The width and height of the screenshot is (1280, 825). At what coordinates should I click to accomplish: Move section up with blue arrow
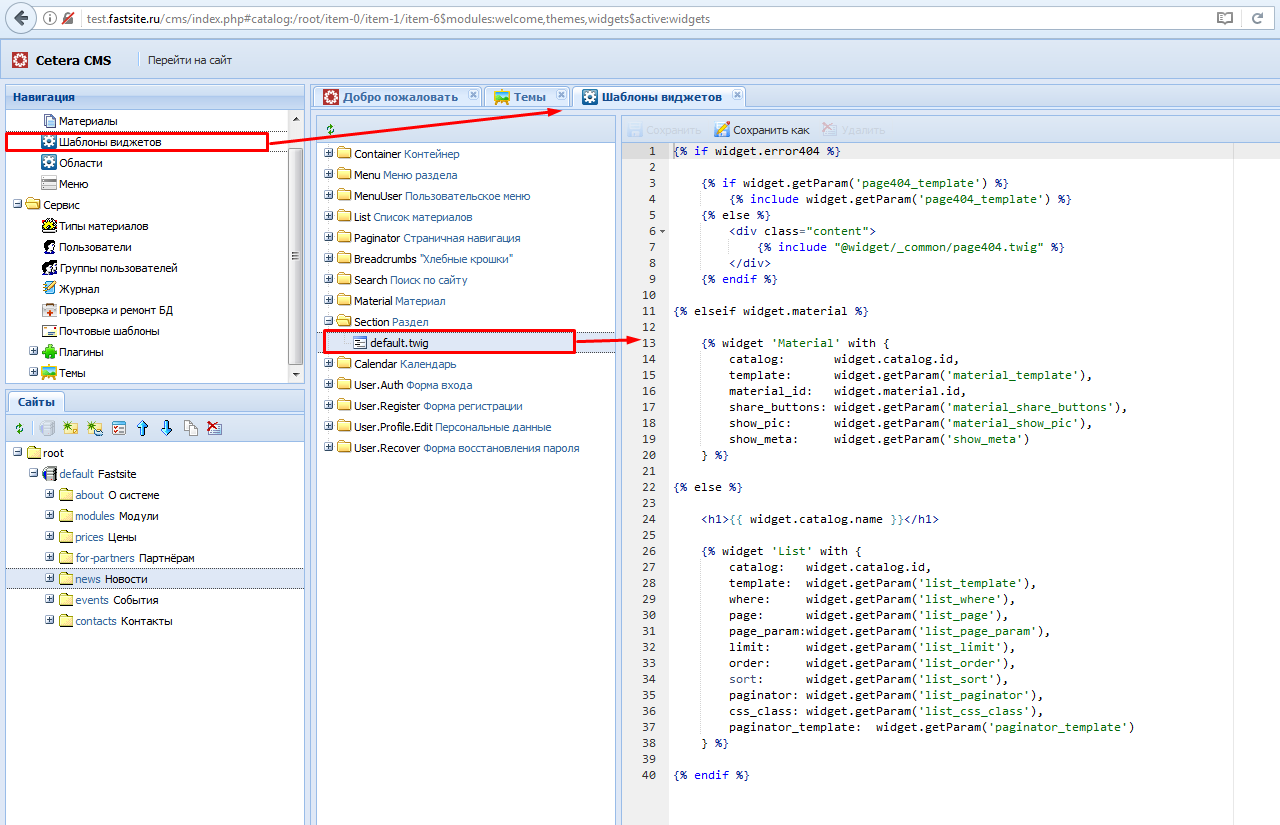(142, 428)
